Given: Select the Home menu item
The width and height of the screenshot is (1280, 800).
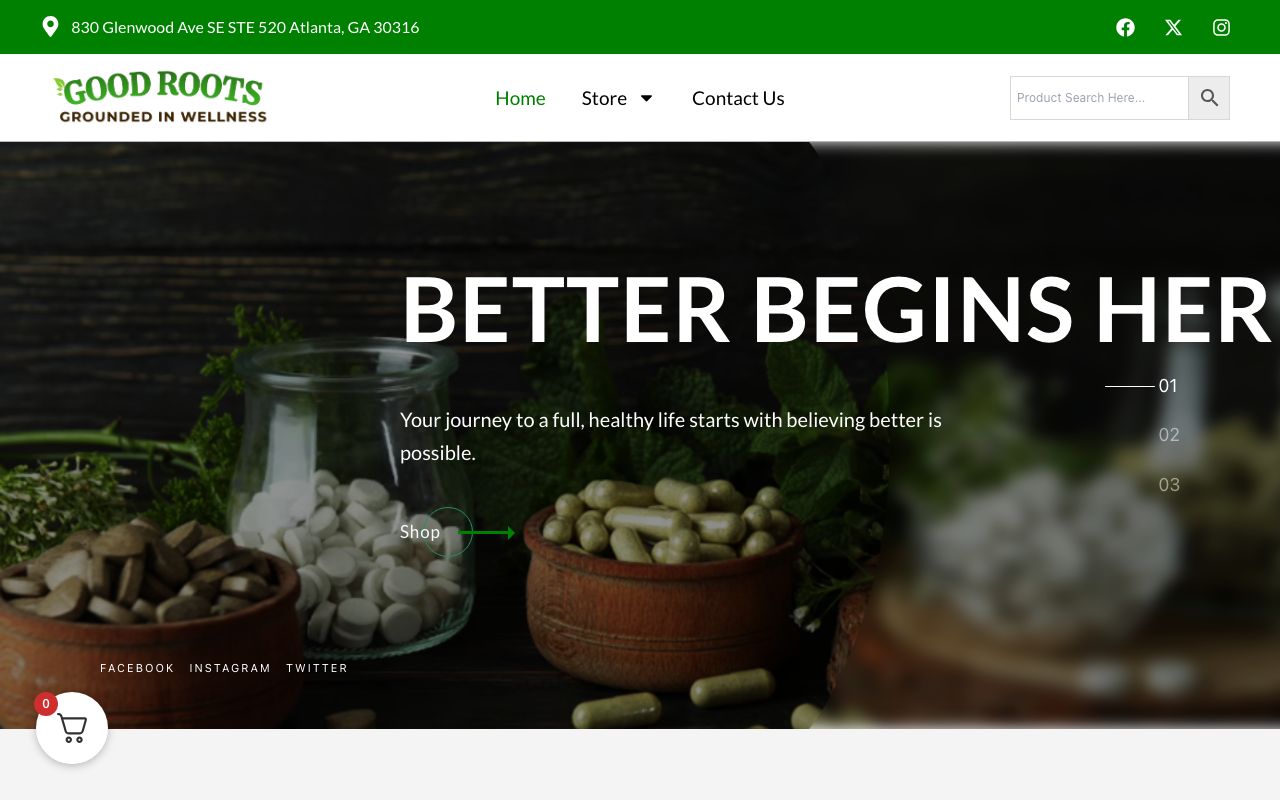Looking at the screenshot, I should click(520, 98).
